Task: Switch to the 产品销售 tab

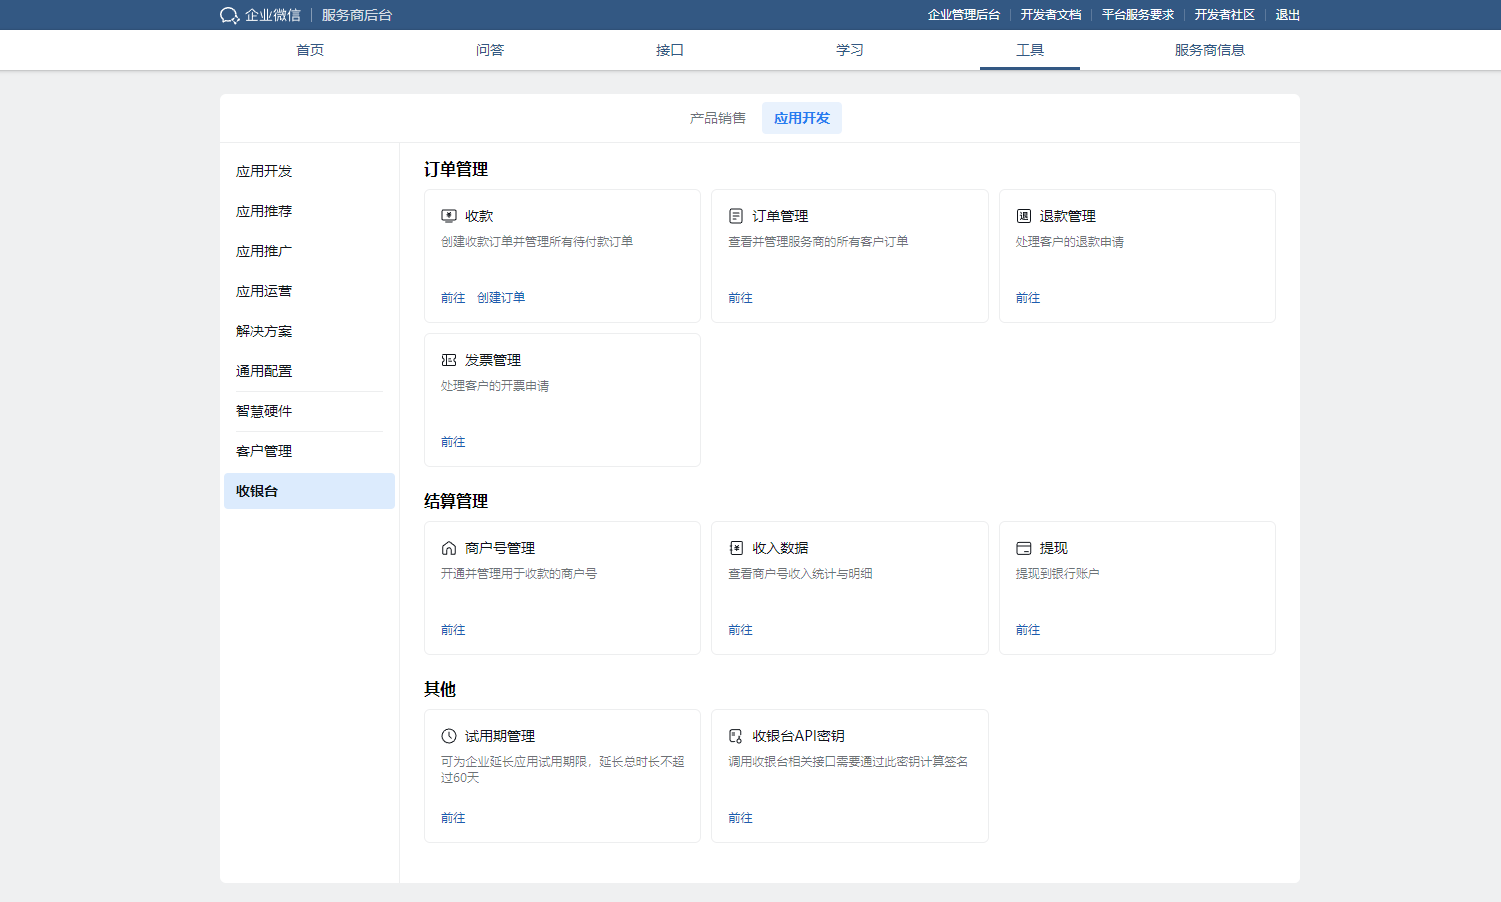Action: 717,118
